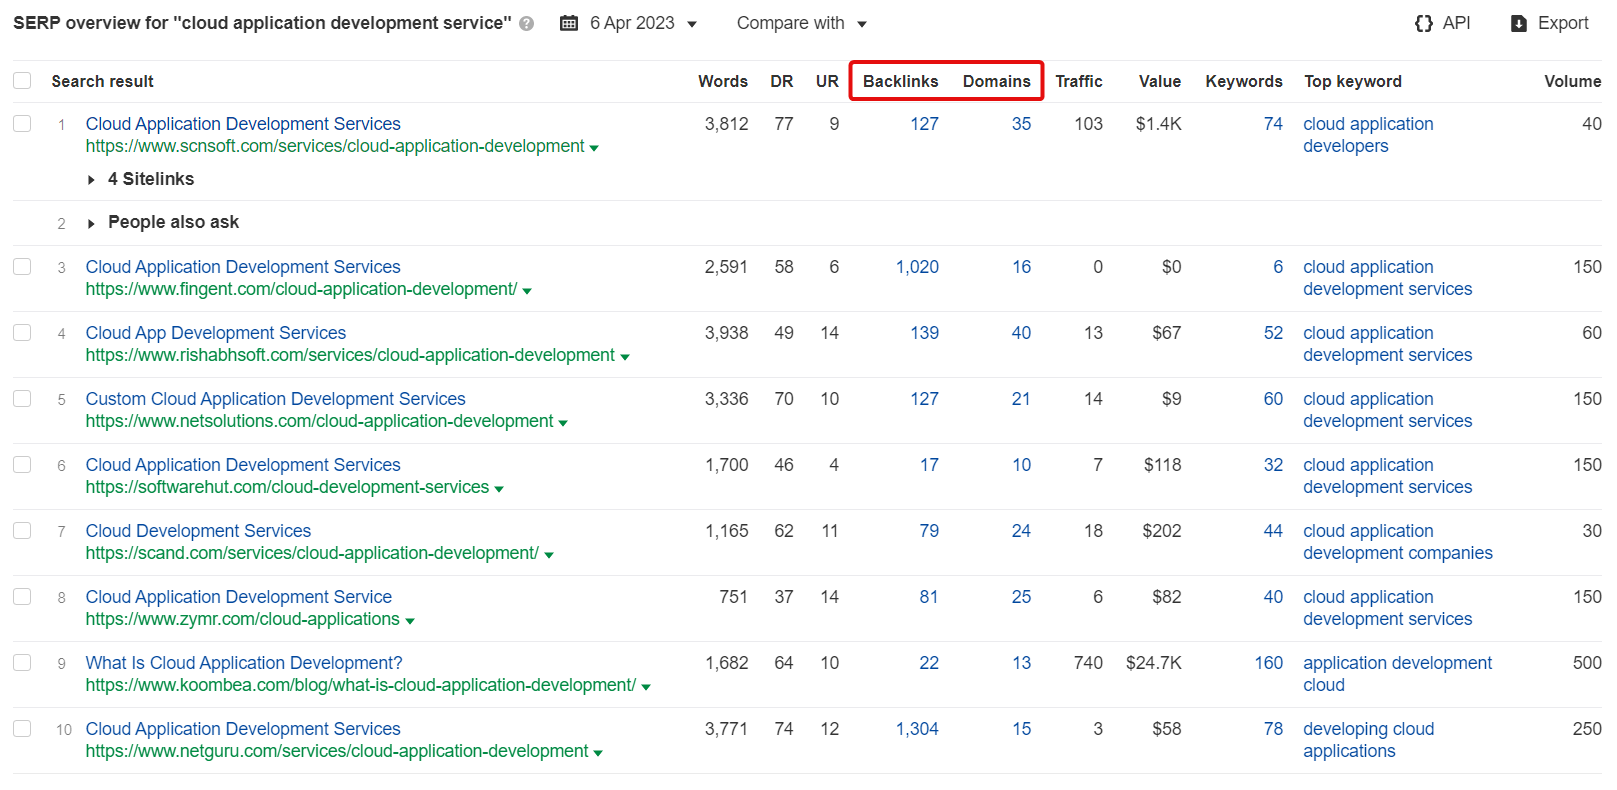Image resolution: width=1617 pixels, height=790 pixels.
Task: Click the Volume column header
Action: tap(1572, 81)
